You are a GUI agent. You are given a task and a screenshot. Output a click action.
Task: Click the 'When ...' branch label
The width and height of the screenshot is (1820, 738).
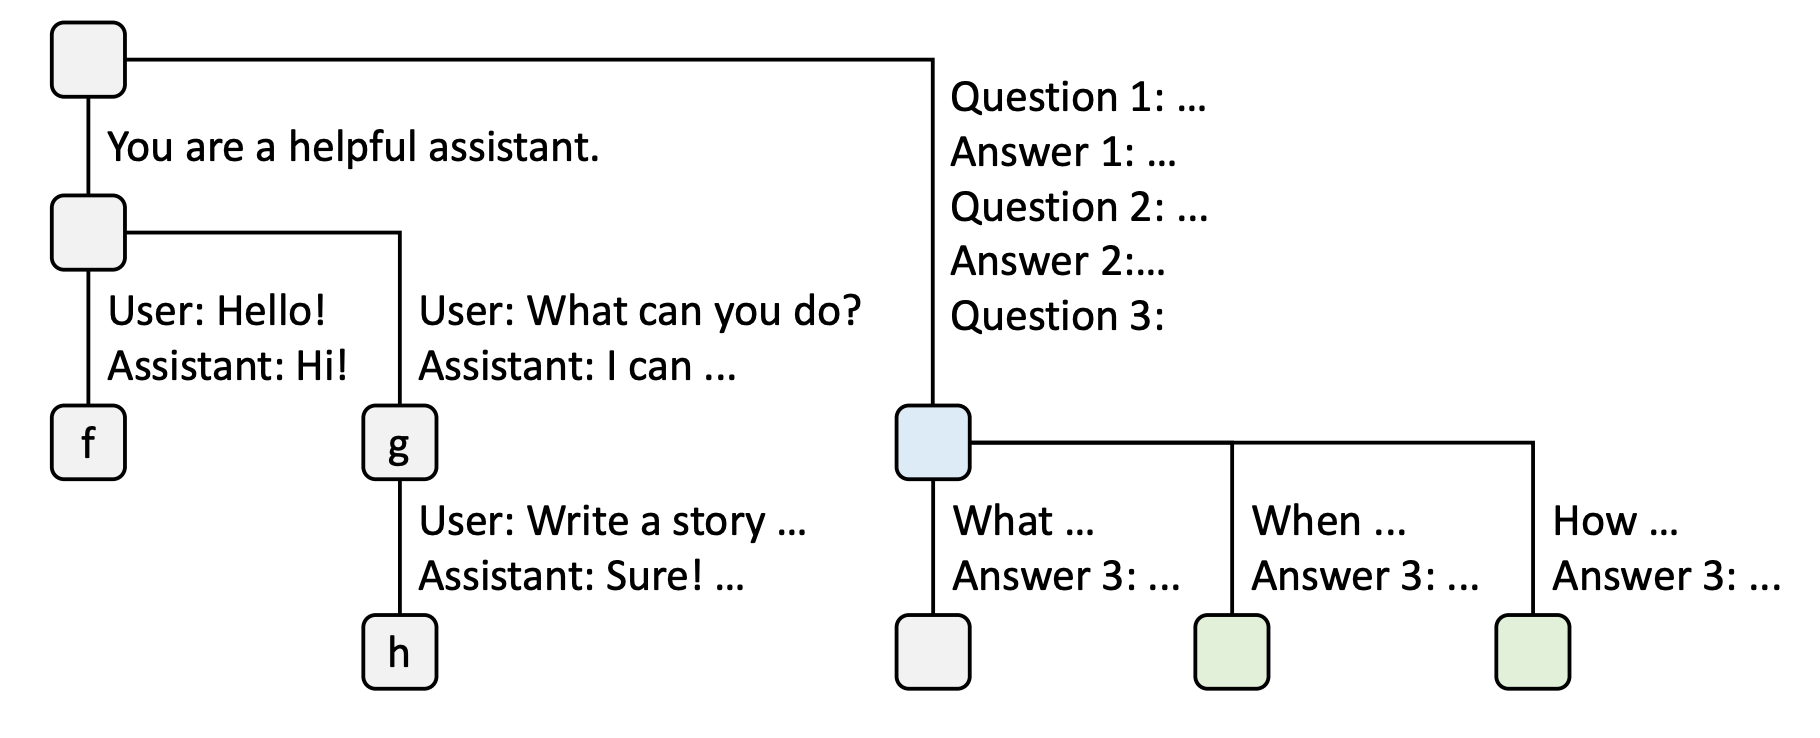click(x=1328, y=521)
